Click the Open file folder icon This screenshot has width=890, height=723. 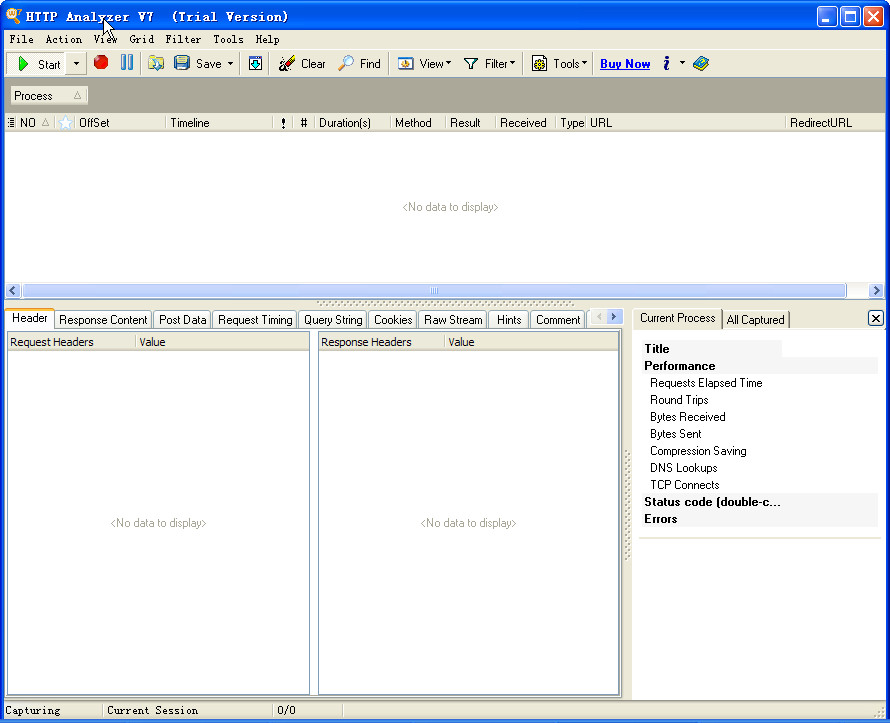156,63
